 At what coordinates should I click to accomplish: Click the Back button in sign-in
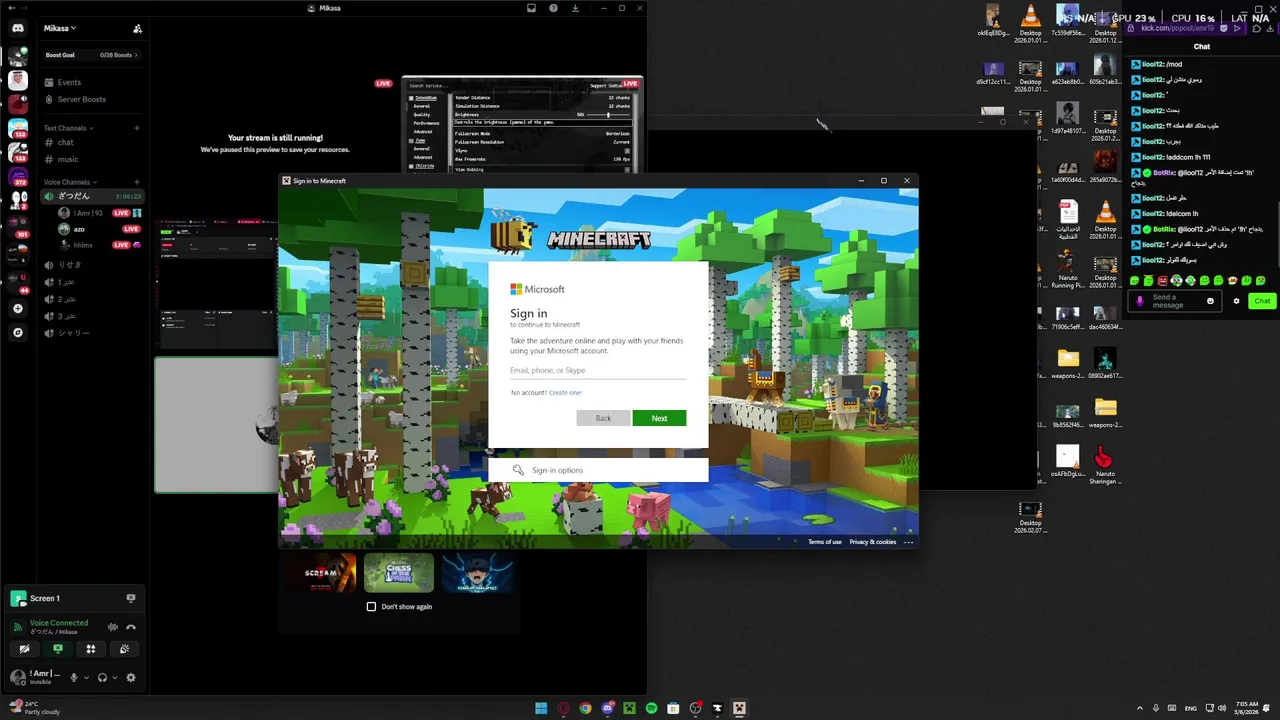tap(603, 418)
